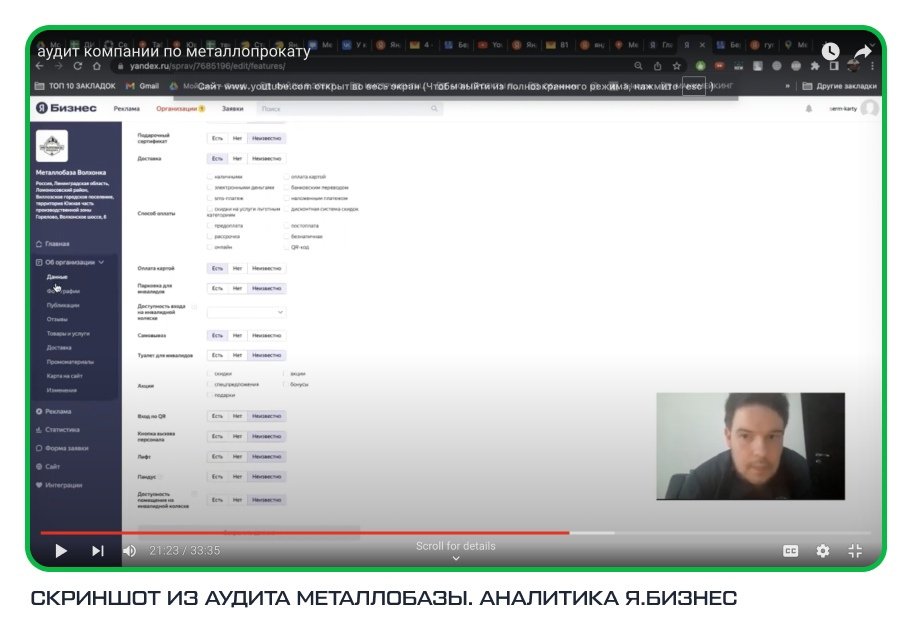The width and height of the screenshot is (912, 641).
Task: Seek on the red video progress bar
Action: tap(305, 532)
